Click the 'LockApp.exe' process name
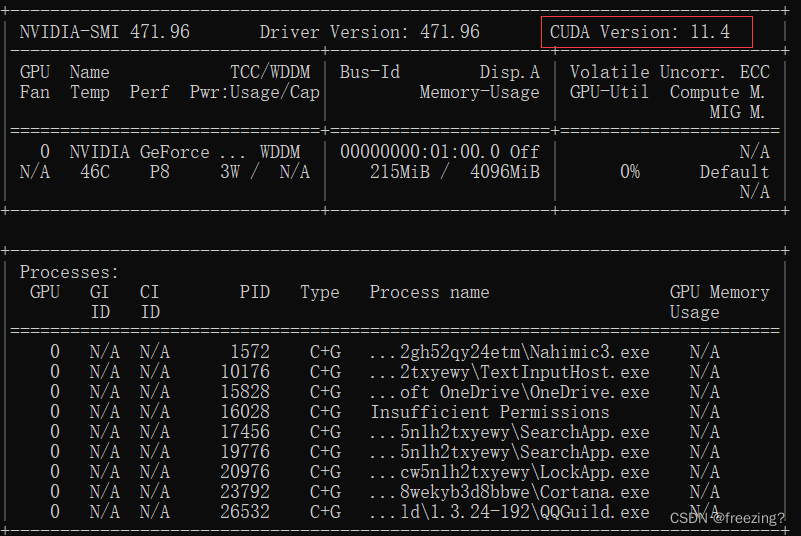The height and width of the screenshot is (536, 801). pos(595,472)
